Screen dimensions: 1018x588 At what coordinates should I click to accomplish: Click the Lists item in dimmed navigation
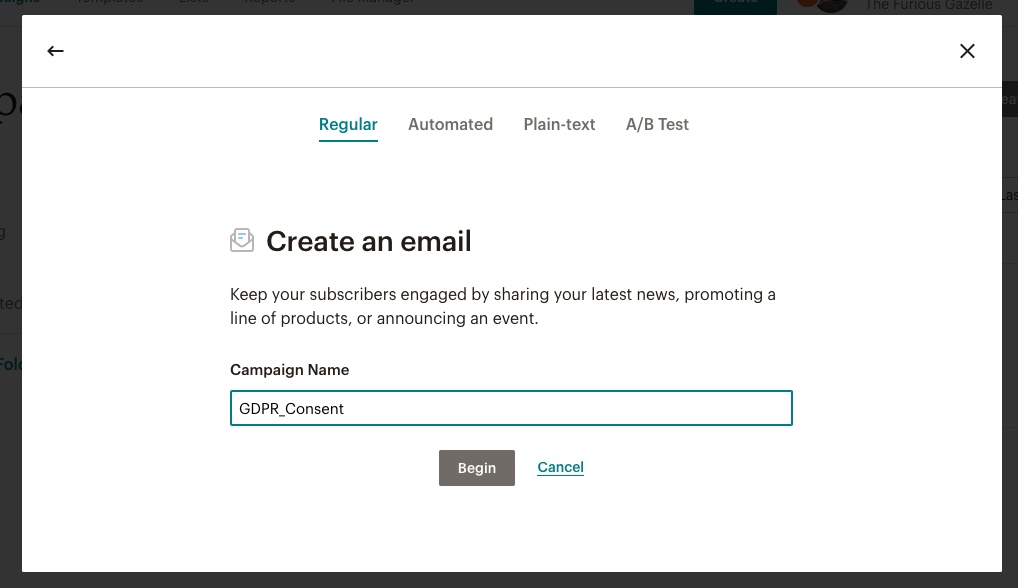point(193,3)
